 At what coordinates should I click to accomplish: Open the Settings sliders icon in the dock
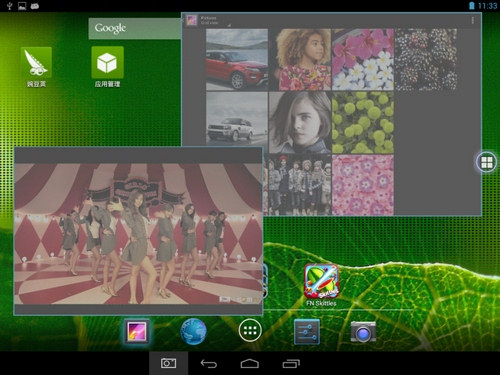point(307,331)
